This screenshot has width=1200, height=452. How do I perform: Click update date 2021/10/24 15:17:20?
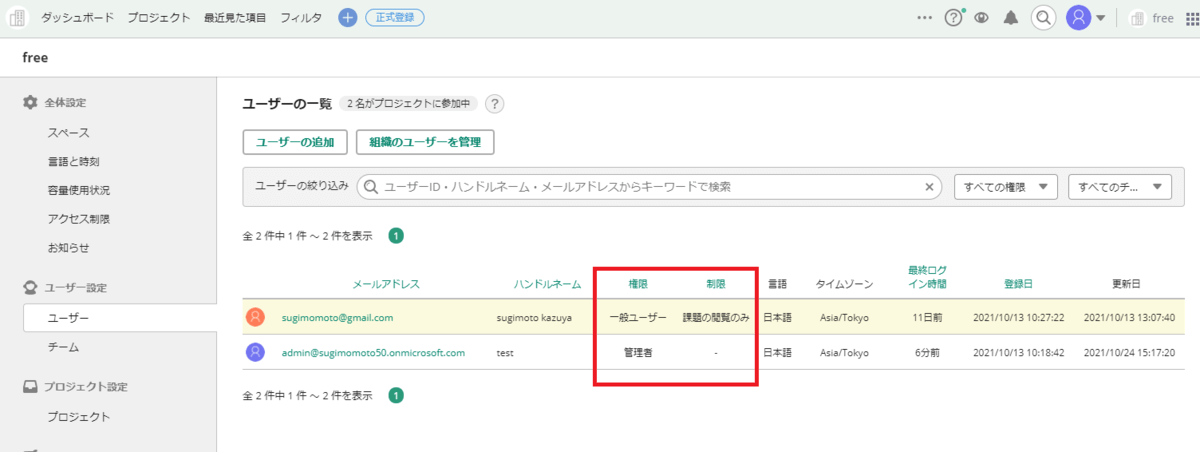[1129, 352]
